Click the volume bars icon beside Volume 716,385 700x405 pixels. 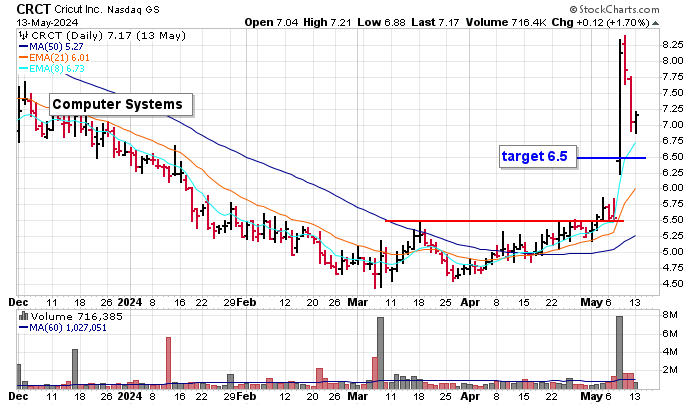tap(23, 317)
